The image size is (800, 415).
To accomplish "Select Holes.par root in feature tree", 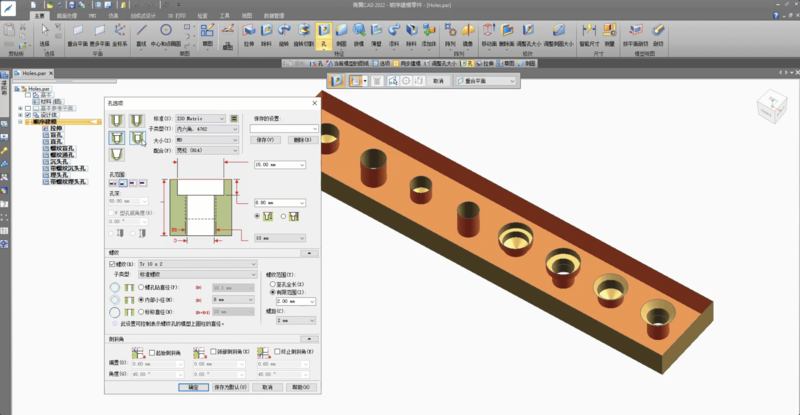I will 40,88.
